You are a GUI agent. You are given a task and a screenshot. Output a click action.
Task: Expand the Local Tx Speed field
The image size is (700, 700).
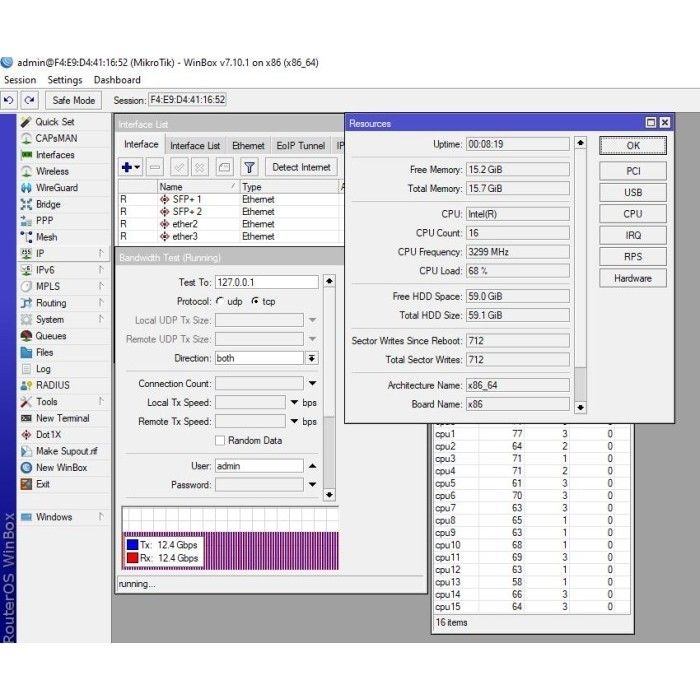(294, 402)
